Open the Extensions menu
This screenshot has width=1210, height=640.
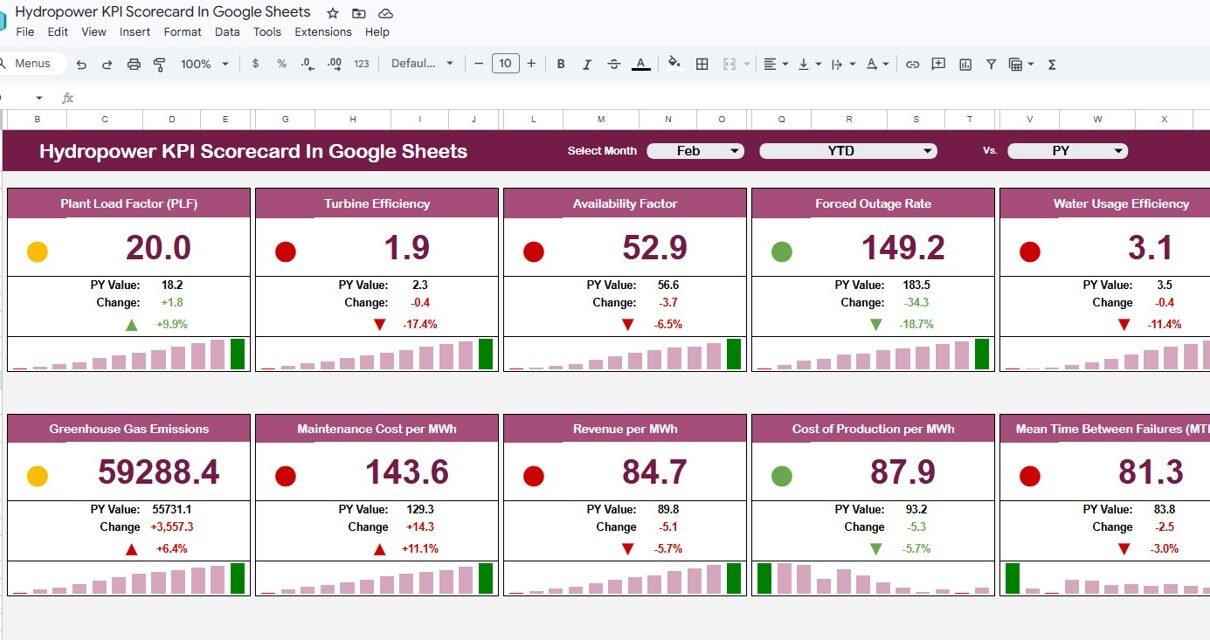click(x=323, y=32)
